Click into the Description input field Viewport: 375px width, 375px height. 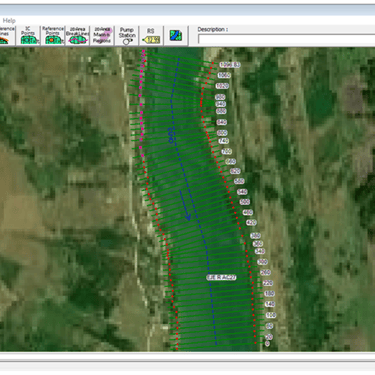coord(287,39)
